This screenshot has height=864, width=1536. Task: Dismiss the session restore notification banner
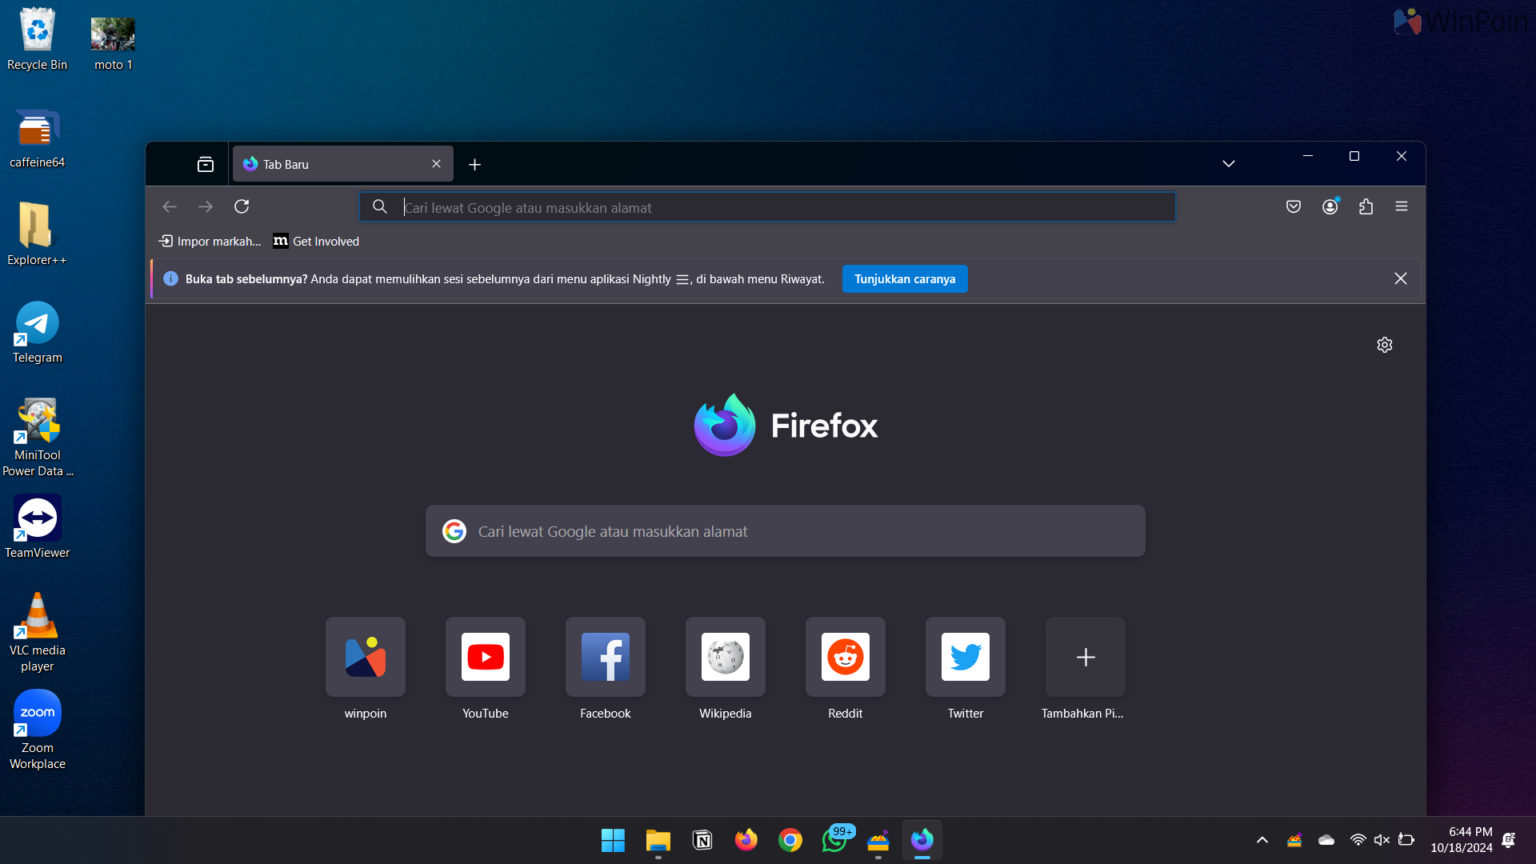(x=1400, y=278)
